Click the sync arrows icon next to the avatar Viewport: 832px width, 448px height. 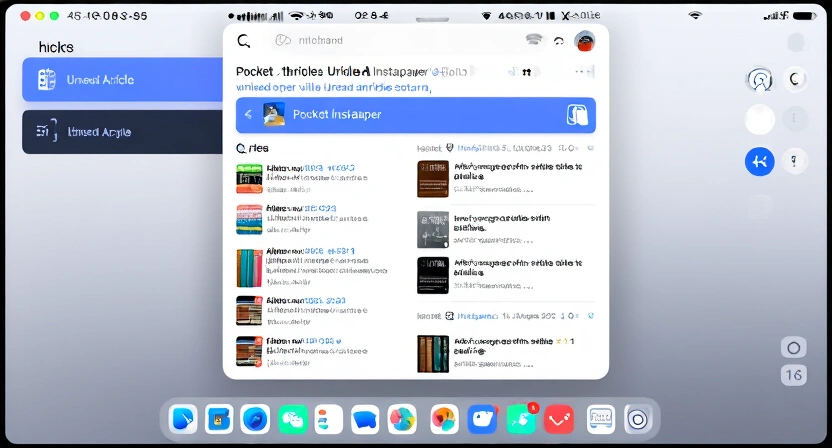(559, 41)
